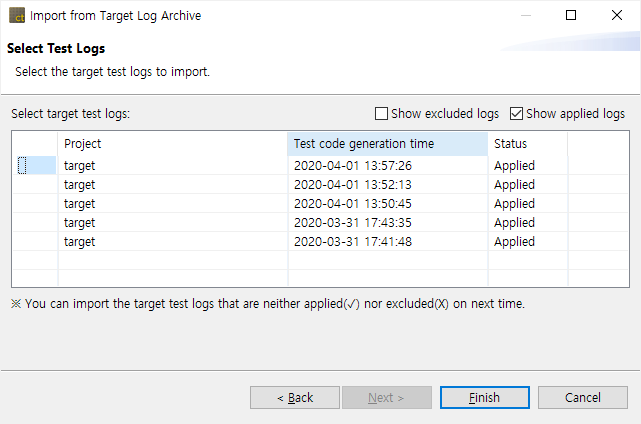
Task: Click the Cancel button
Action: (582, 398)
